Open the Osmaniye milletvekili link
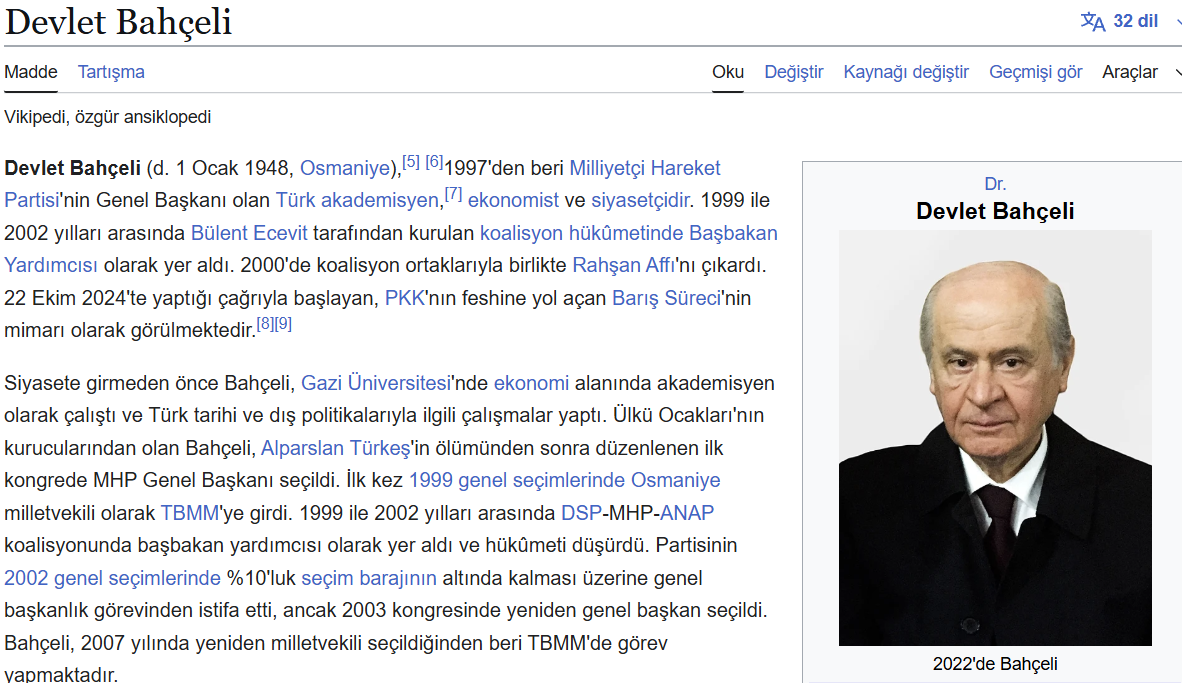Viewport: 1182px width, 683px height. coord(675,480)
